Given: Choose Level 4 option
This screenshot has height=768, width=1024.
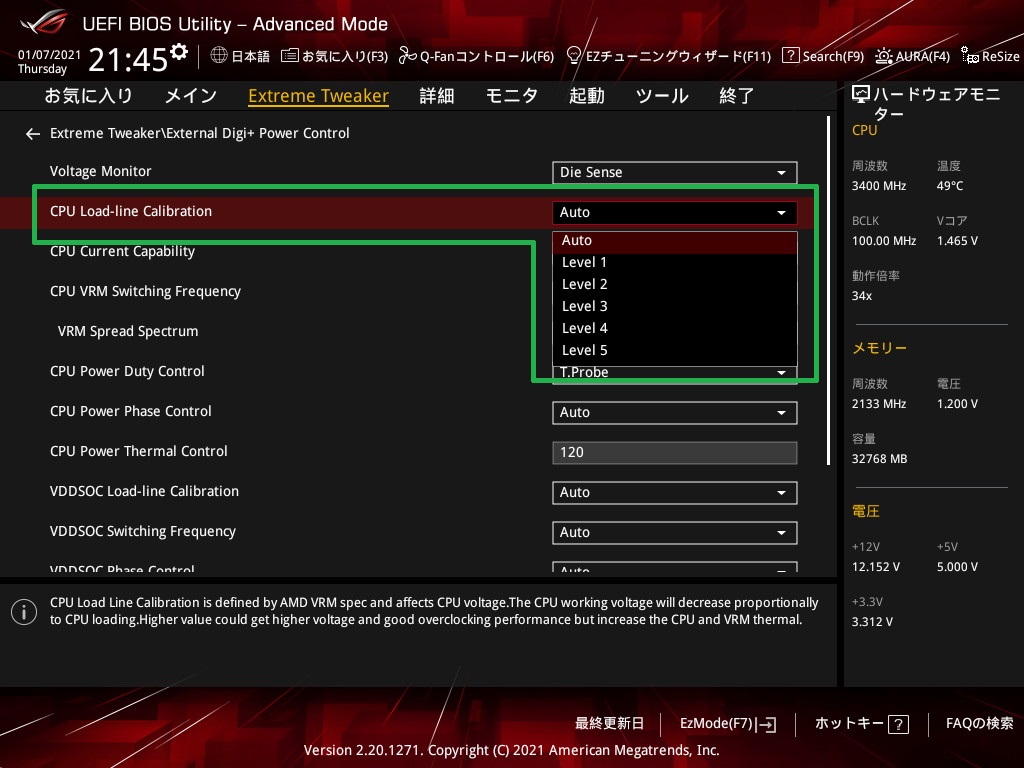Looking at the screenshot, I should [x=675, y=328].
